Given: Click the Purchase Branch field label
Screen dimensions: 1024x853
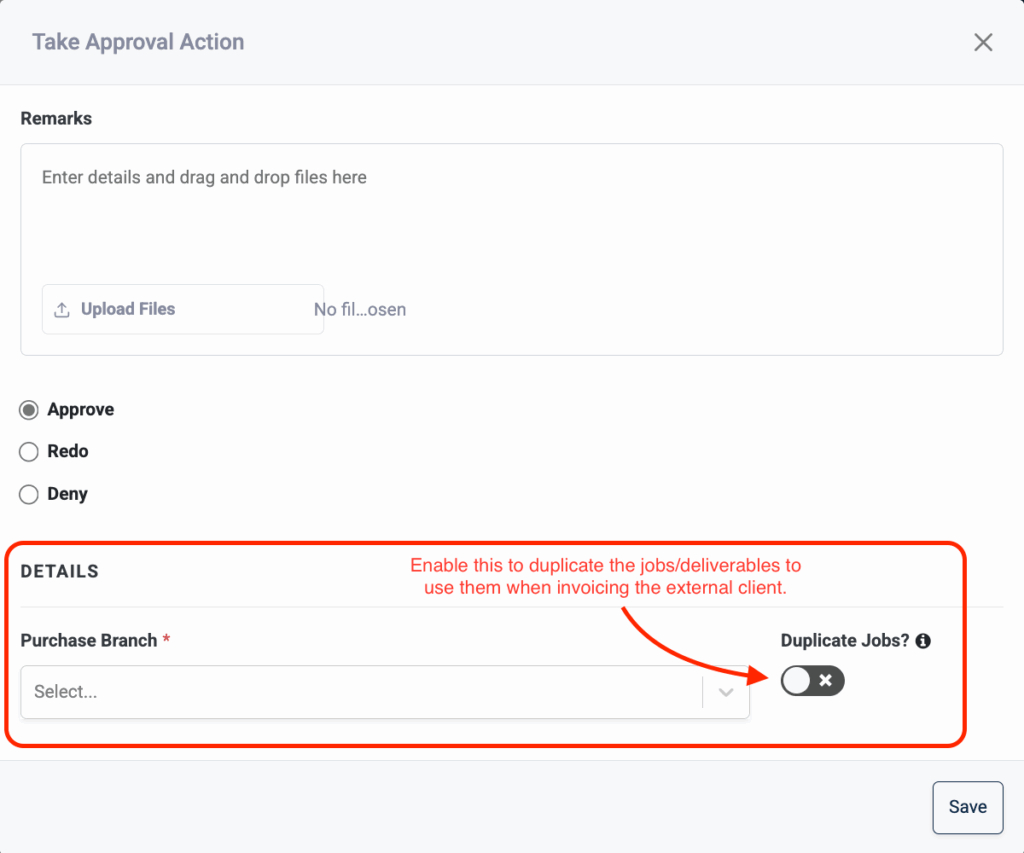Looking at the screenshot, I should [89, 641].
